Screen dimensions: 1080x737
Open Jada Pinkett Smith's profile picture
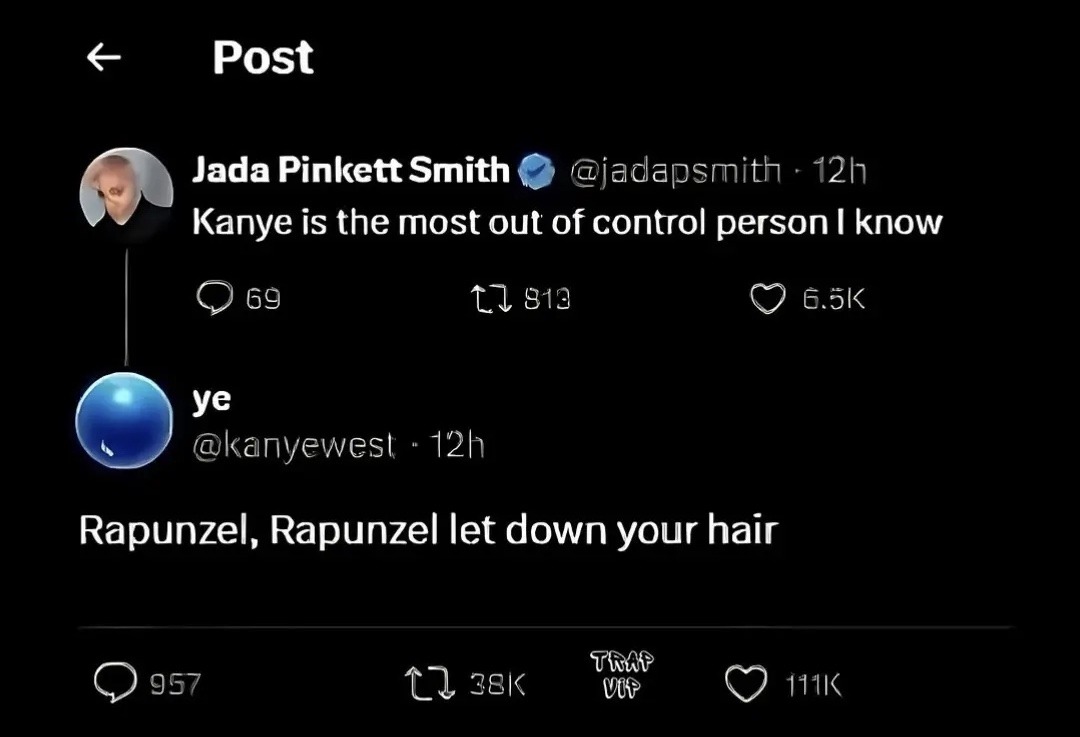126,195
